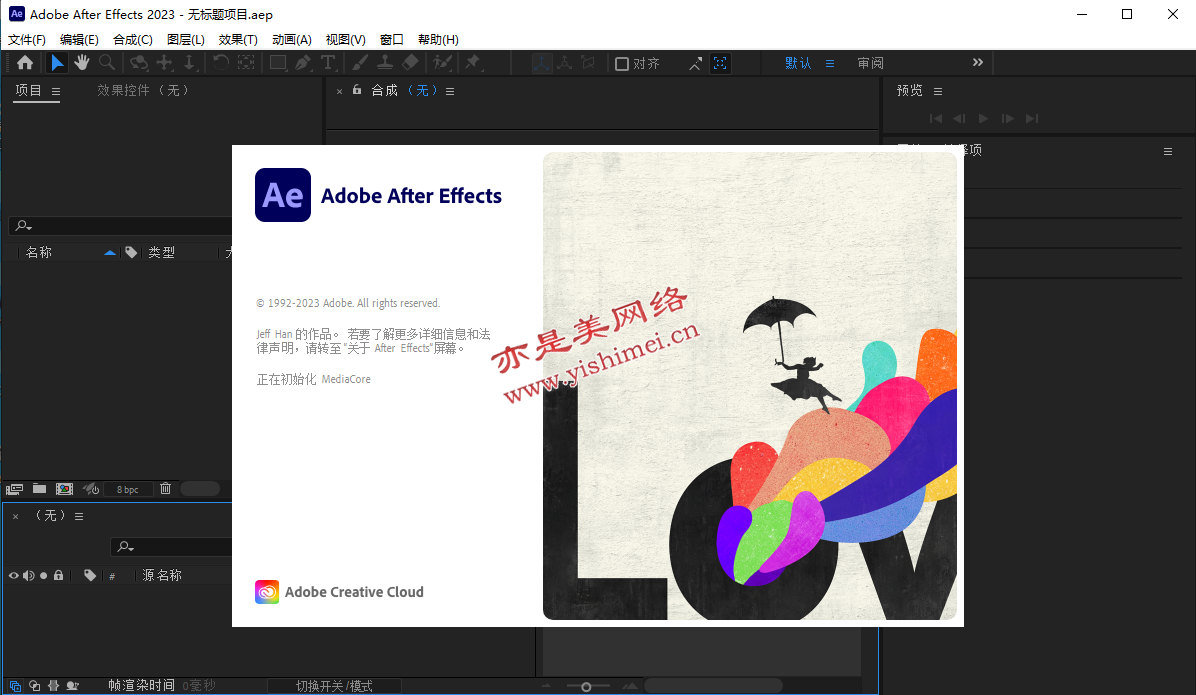Screen dimensions: 1196x695
Task: Click the World Axis mode icon
Action: [x=564, y=63]
